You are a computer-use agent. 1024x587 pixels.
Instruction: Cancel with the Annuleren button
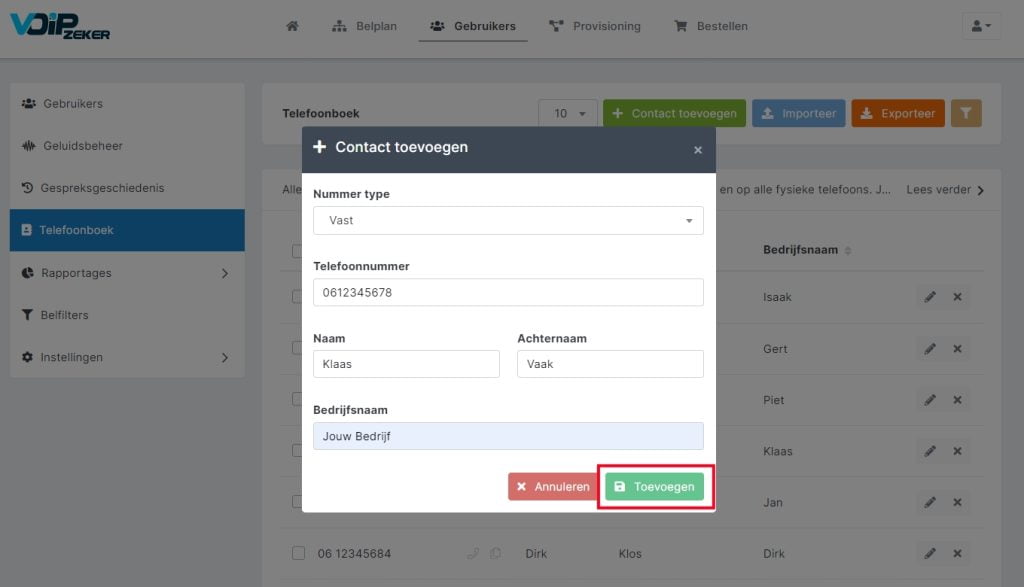(x=553, y=486)
